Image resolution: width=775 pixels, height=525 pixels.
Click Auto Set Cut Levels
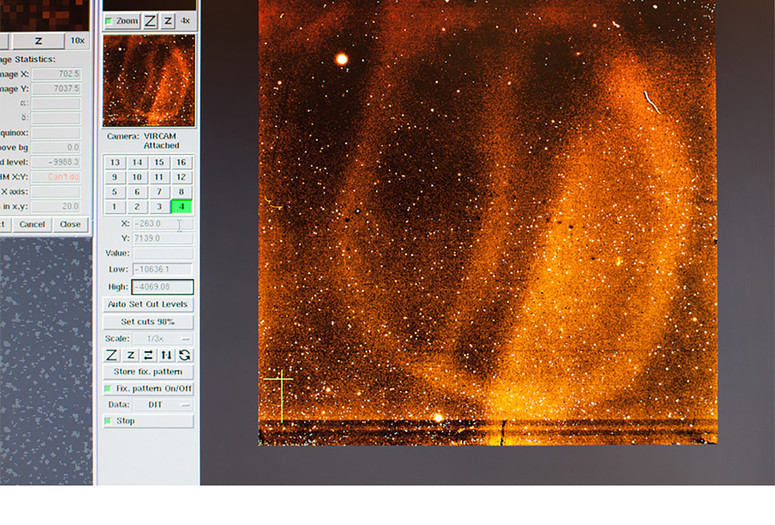click(x=148, y=305)
